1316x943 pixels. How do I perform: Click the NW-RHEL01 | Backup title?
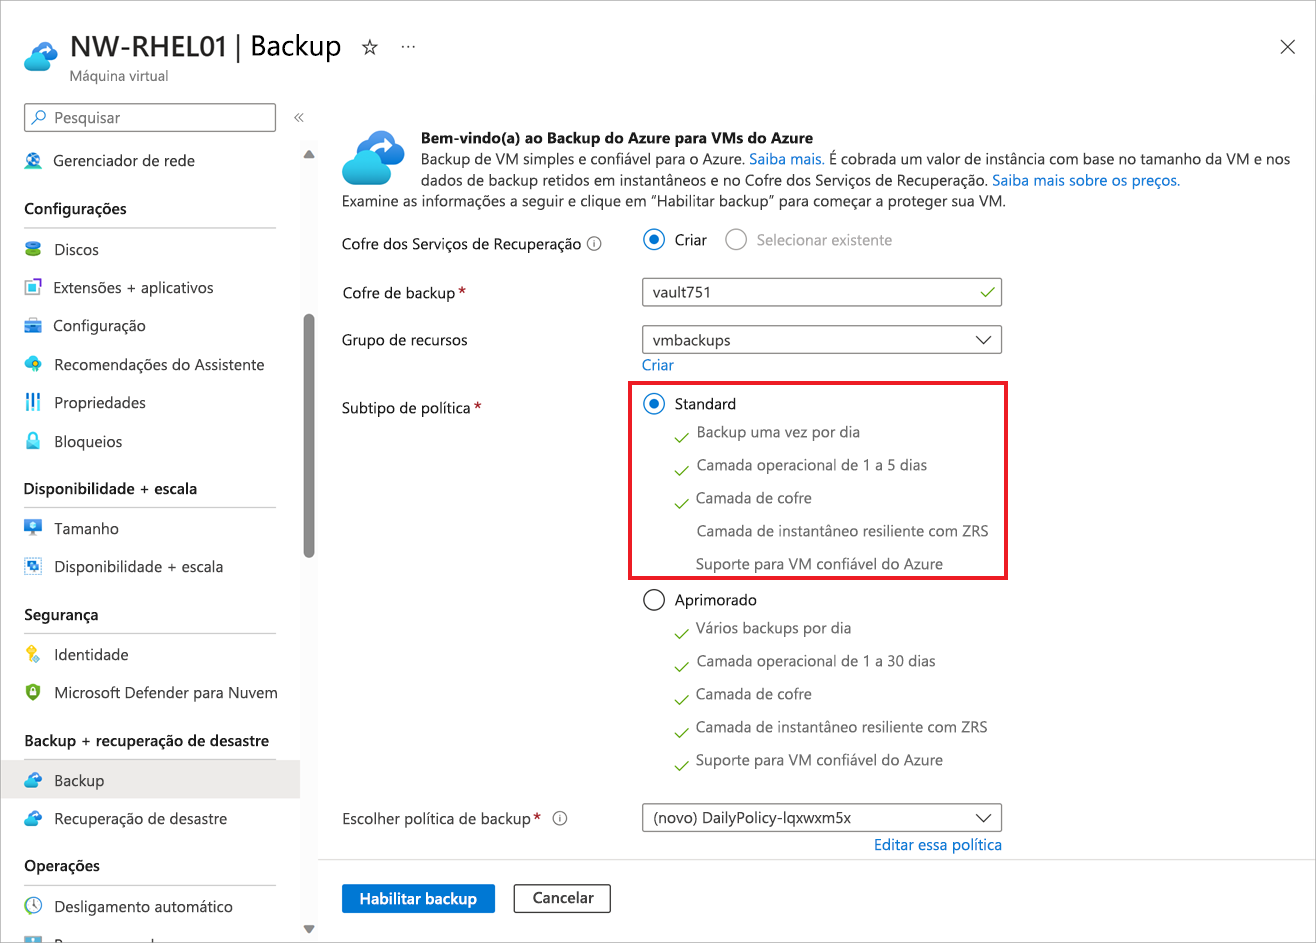(205, 46)
